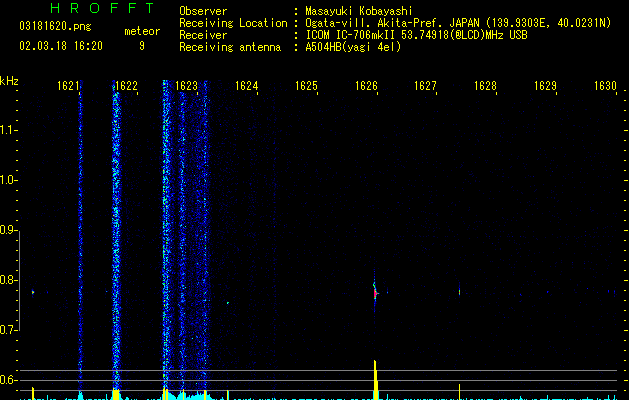Click the 1624 time marker

246,86
